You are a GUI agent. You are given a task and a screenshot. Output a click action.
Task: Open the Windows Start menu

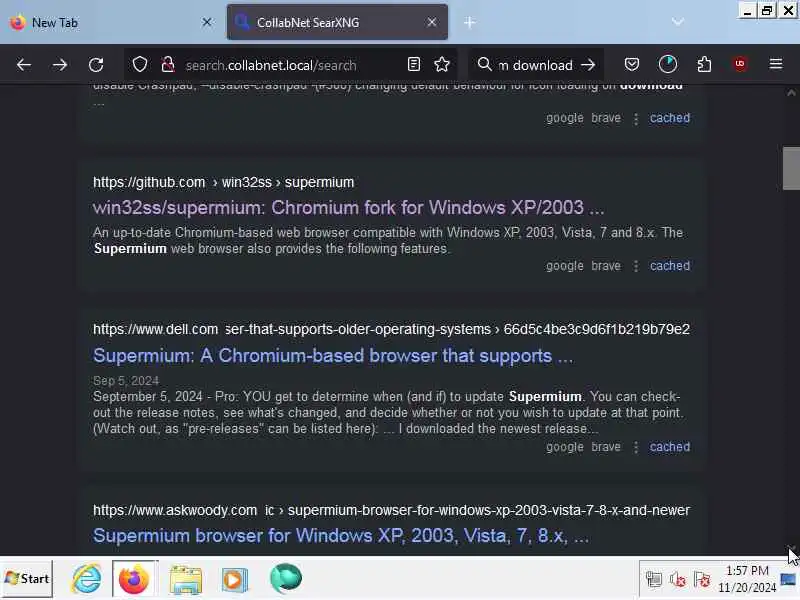point(27,579)
